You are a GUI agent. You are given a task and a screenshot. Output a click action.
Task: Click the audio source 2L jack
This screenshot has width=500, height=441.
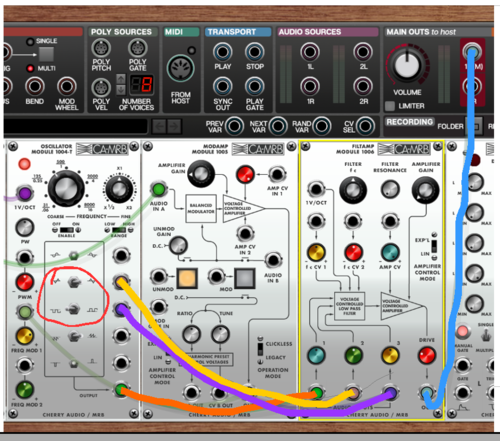pyautogui.click(x=363, y=52)
